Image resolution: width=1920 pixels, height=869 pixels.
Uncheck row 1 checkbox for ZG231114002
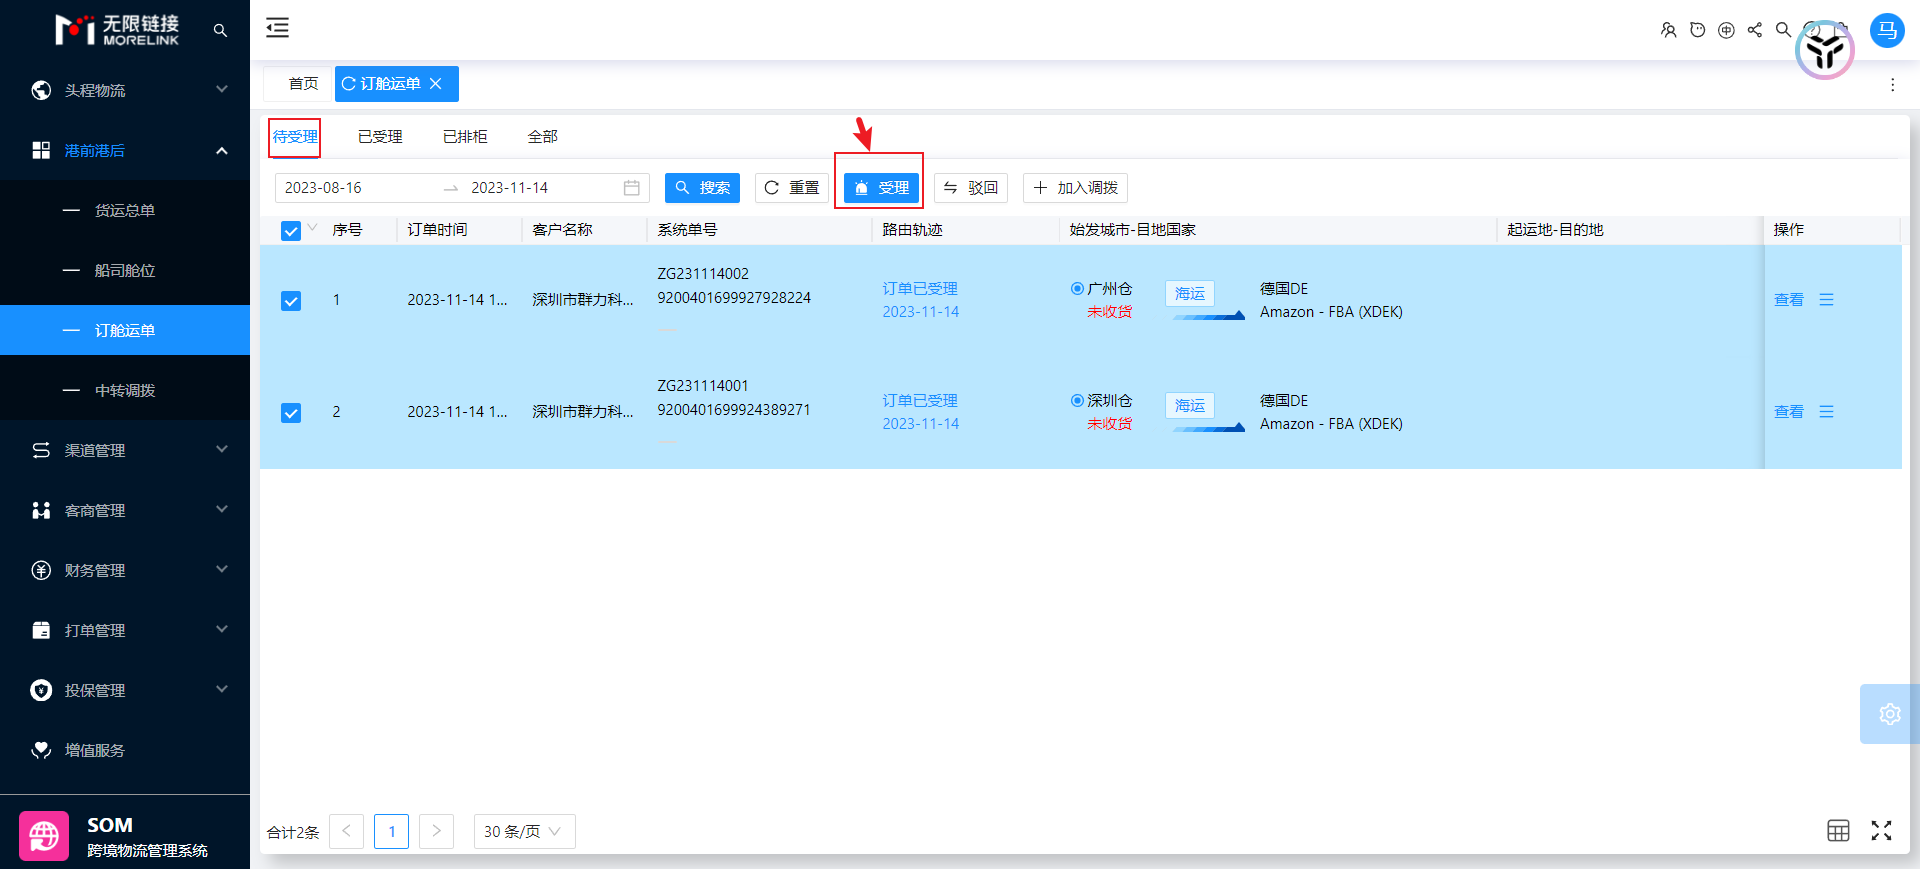tap(291, 301)
